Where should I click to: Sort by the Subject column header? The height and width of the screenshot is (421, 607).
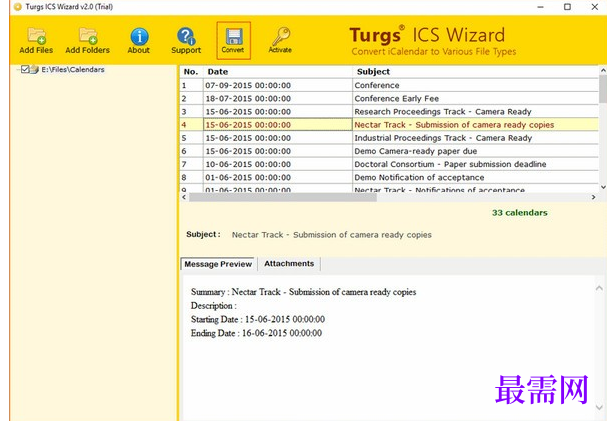coord(475,72)
